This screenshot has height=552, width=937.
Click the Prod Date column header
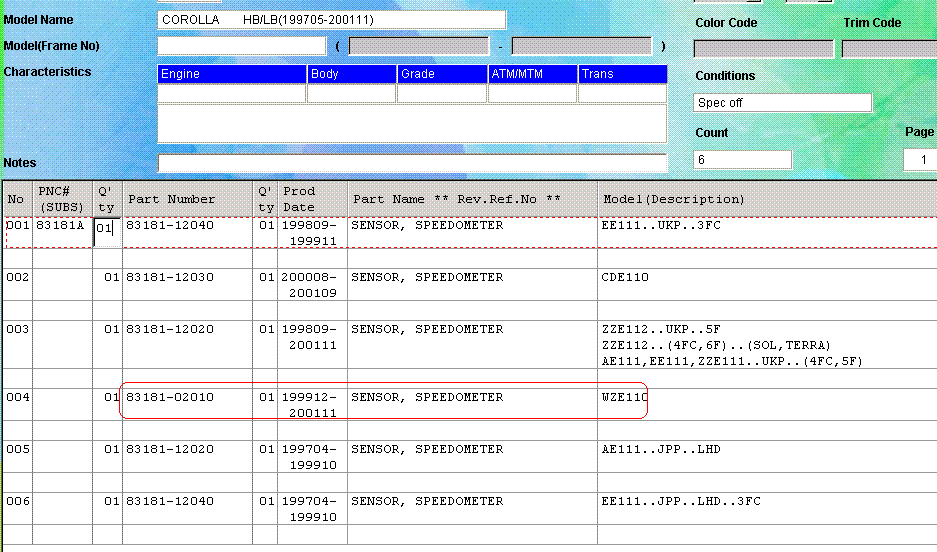point(313,199)
